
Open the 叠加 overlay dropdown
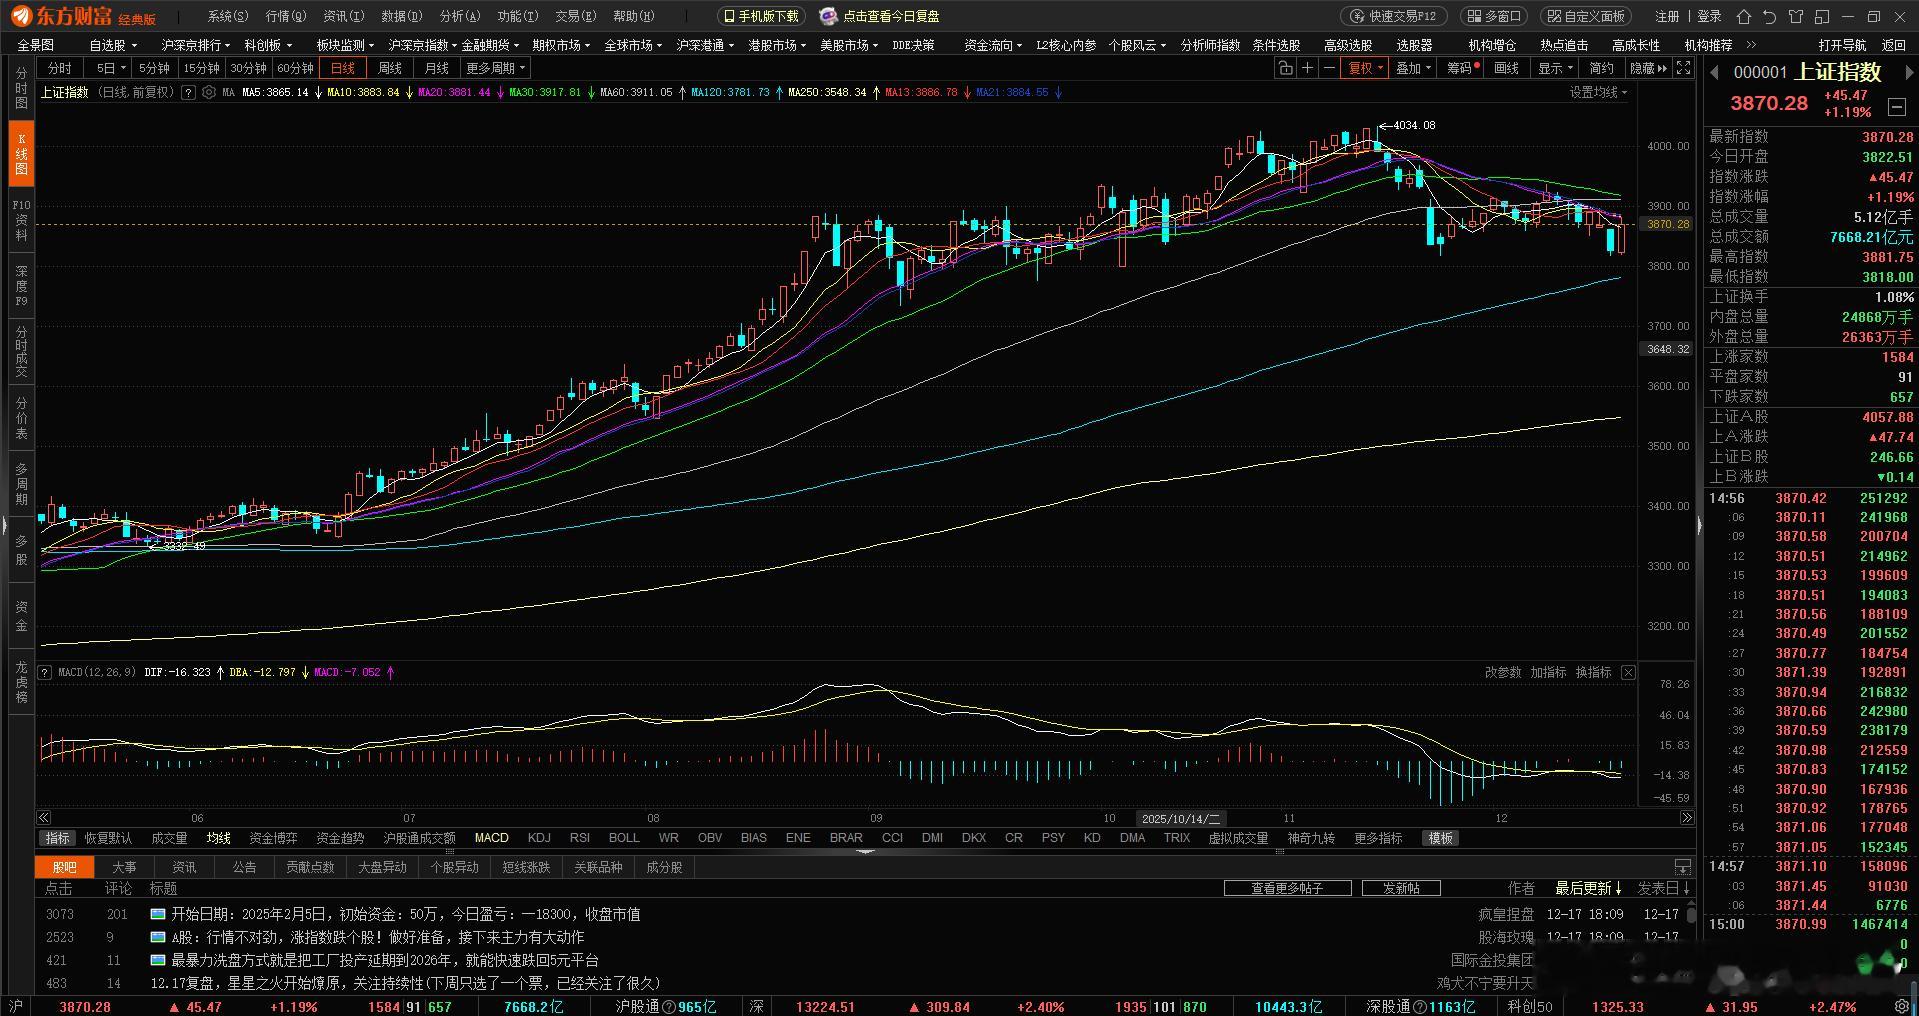pyautogui.click(x=1414, y=68)
